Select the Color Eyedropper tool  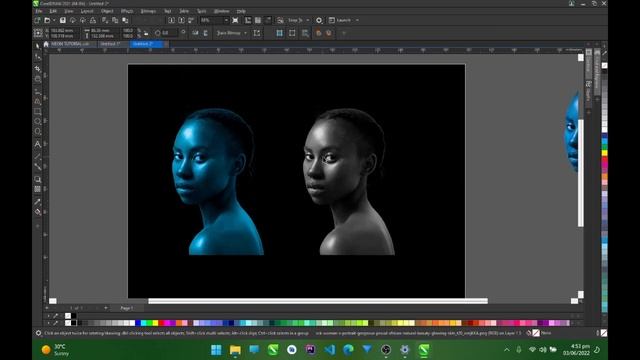pyautogui.click(x=38, y=202)
